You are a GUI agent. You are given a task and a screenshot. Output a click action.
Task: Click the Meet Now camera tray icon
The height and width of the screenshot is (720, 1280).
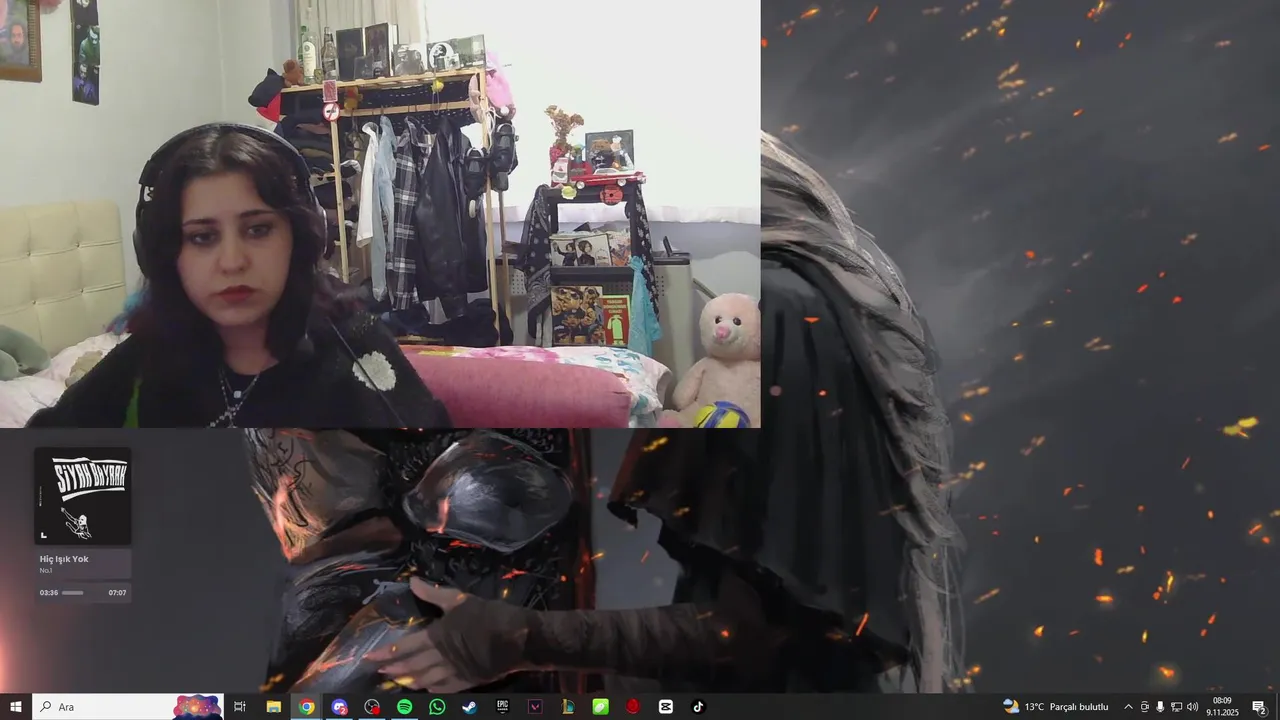point(1145,707)
